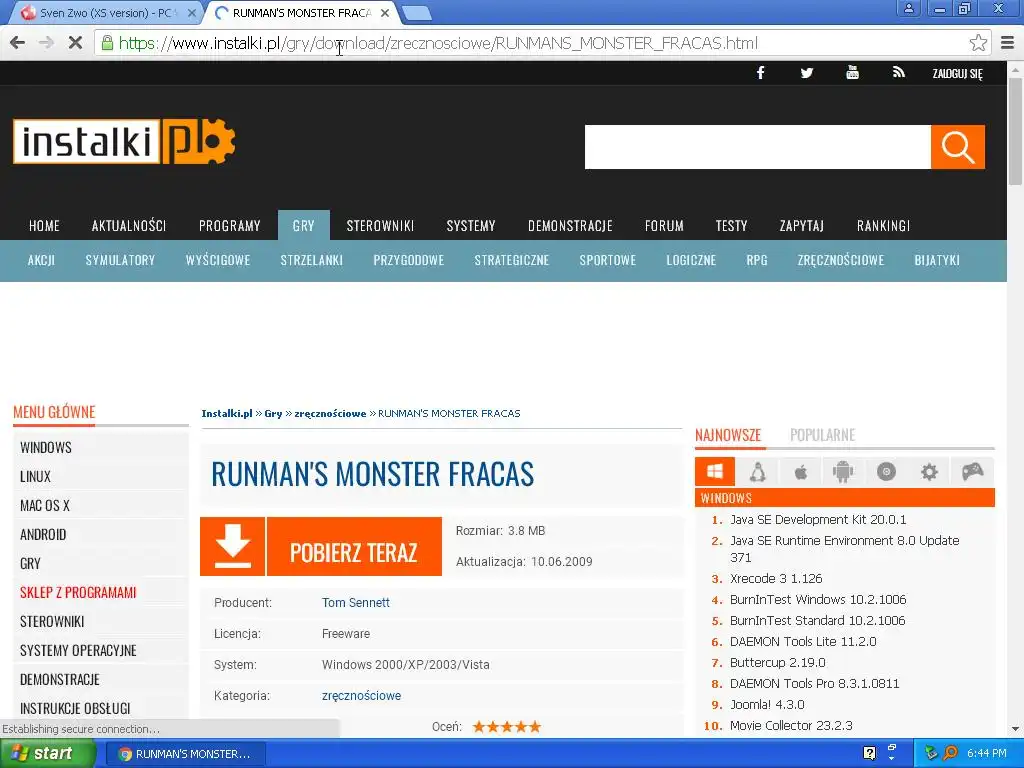Screen dimensions: 1024x768
Task: Click the instalki.pl logo
Action: click(124, 141)
